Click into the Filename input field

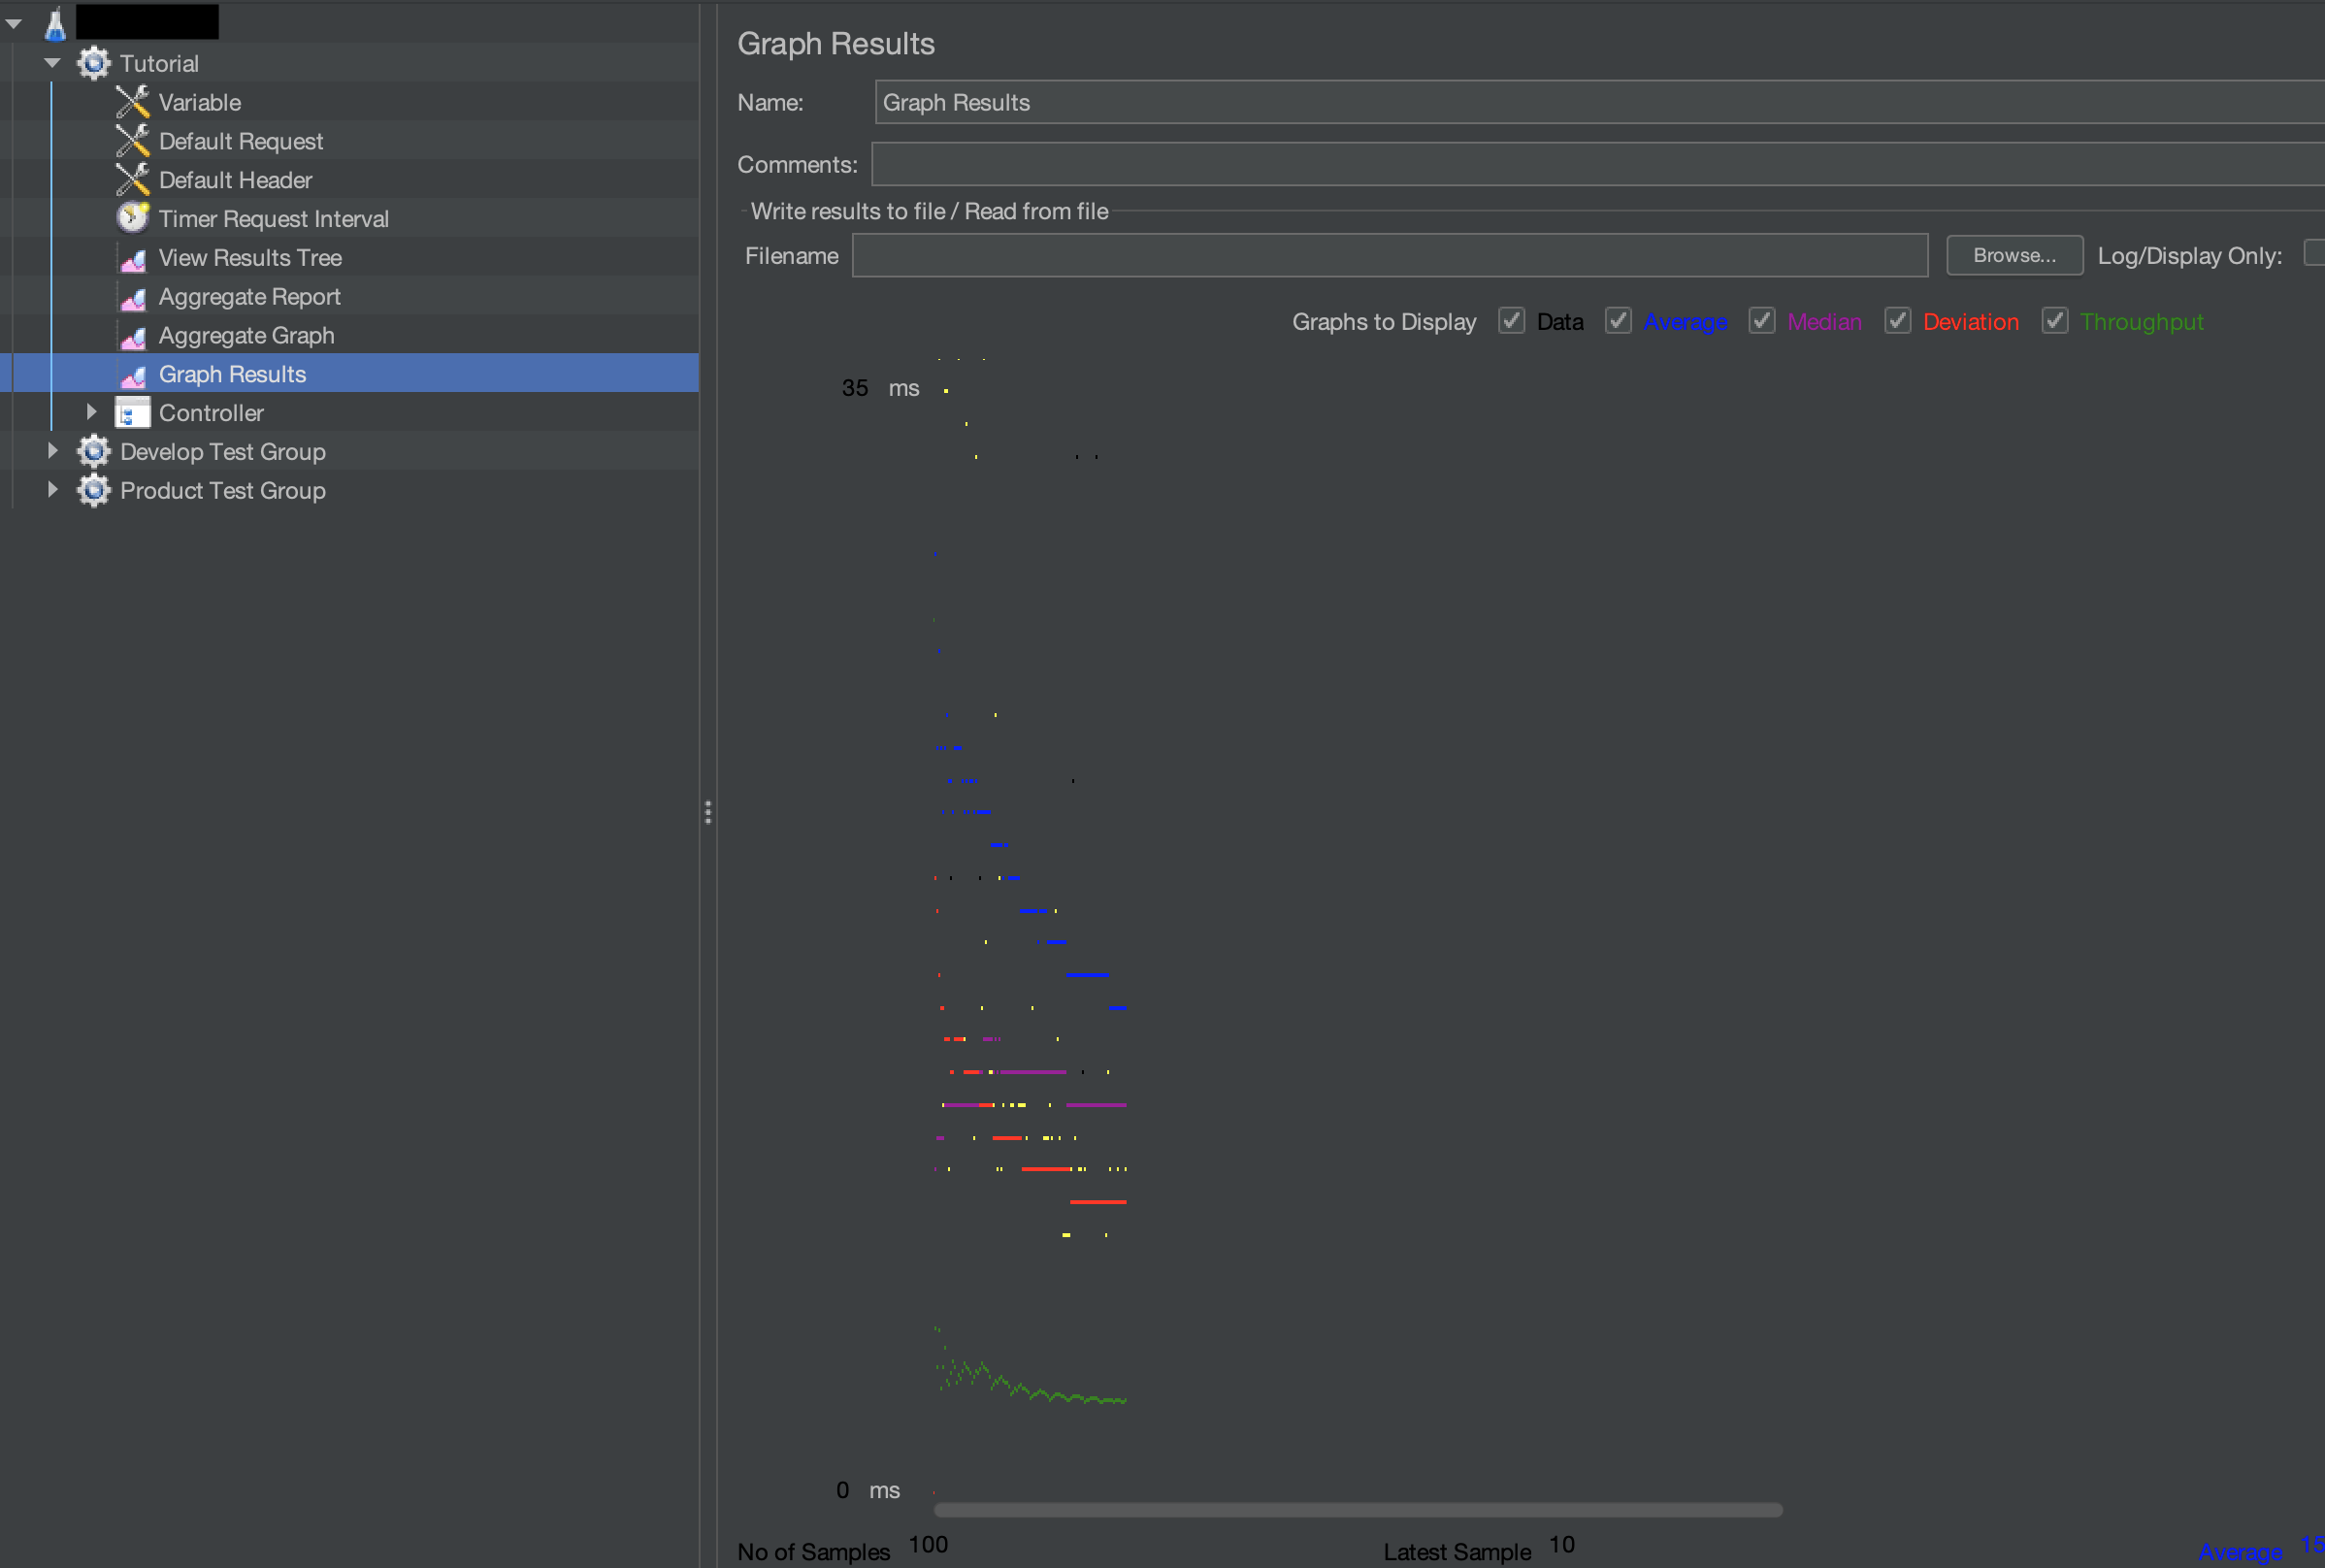pyautogui.click(x=1388, y=255)
